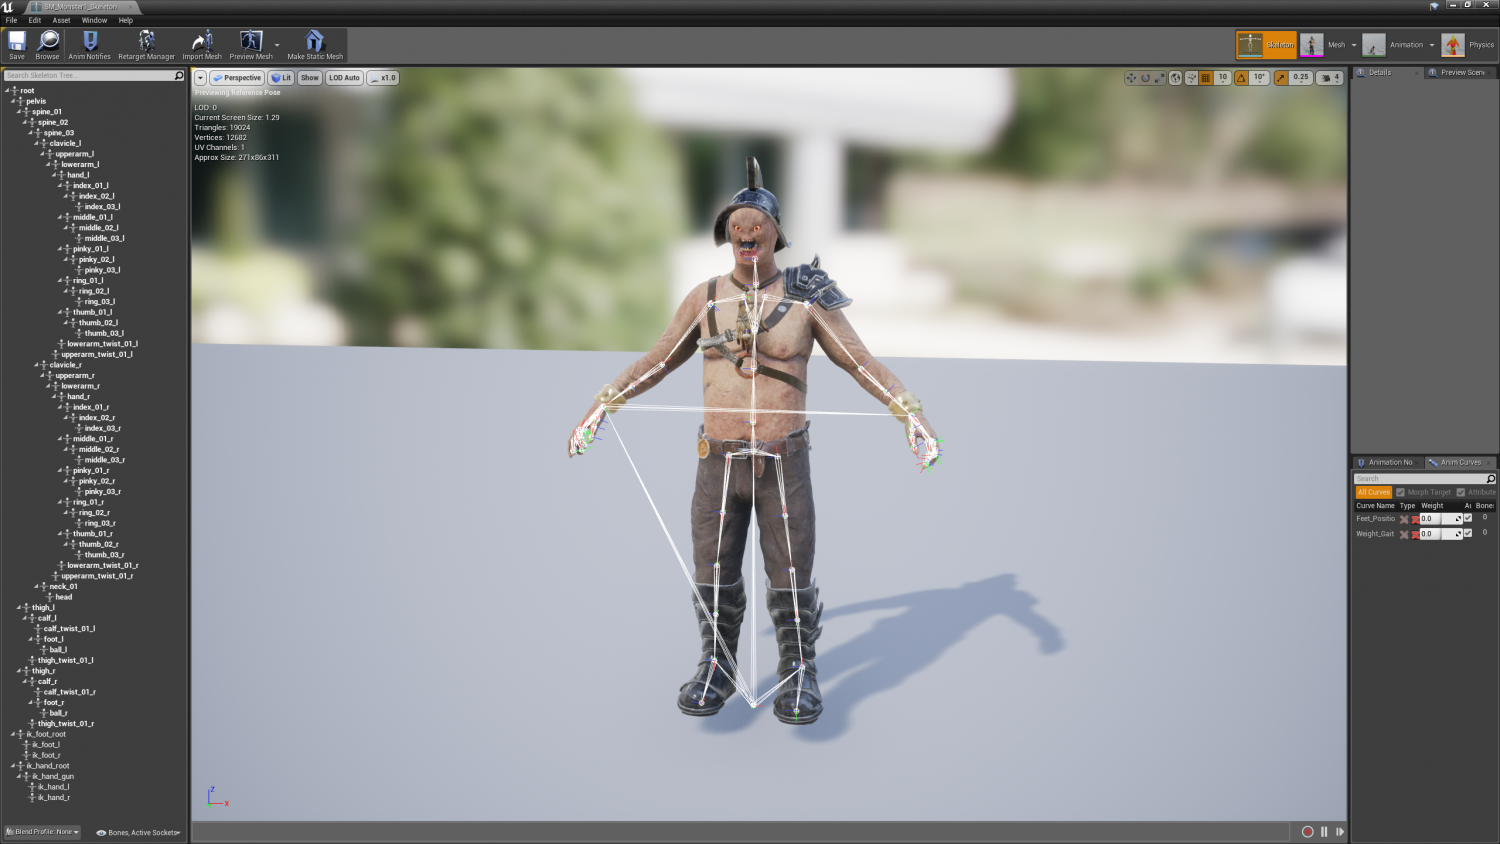Click the Save toolbar icon

(x=17, y=44)
